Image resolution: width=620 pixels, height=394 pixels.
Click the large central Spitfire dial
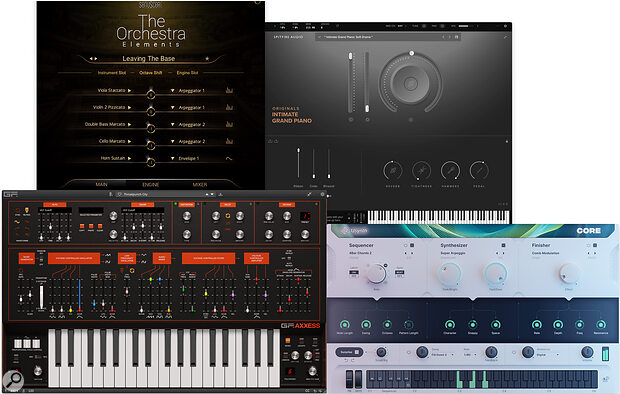tap(410, 83)
